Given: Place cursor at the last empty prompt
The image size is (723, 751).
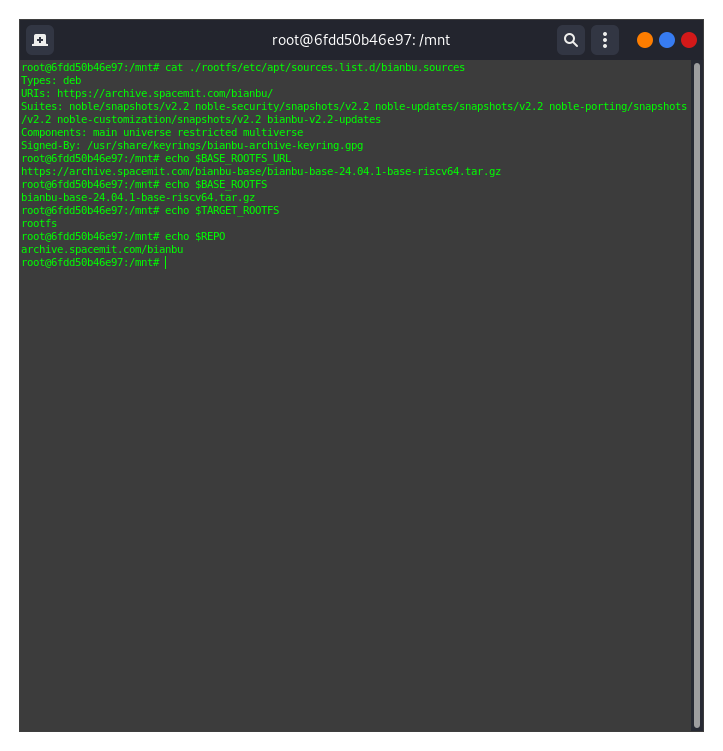Looking at the screenshot, I should click(x=166, y=262).
